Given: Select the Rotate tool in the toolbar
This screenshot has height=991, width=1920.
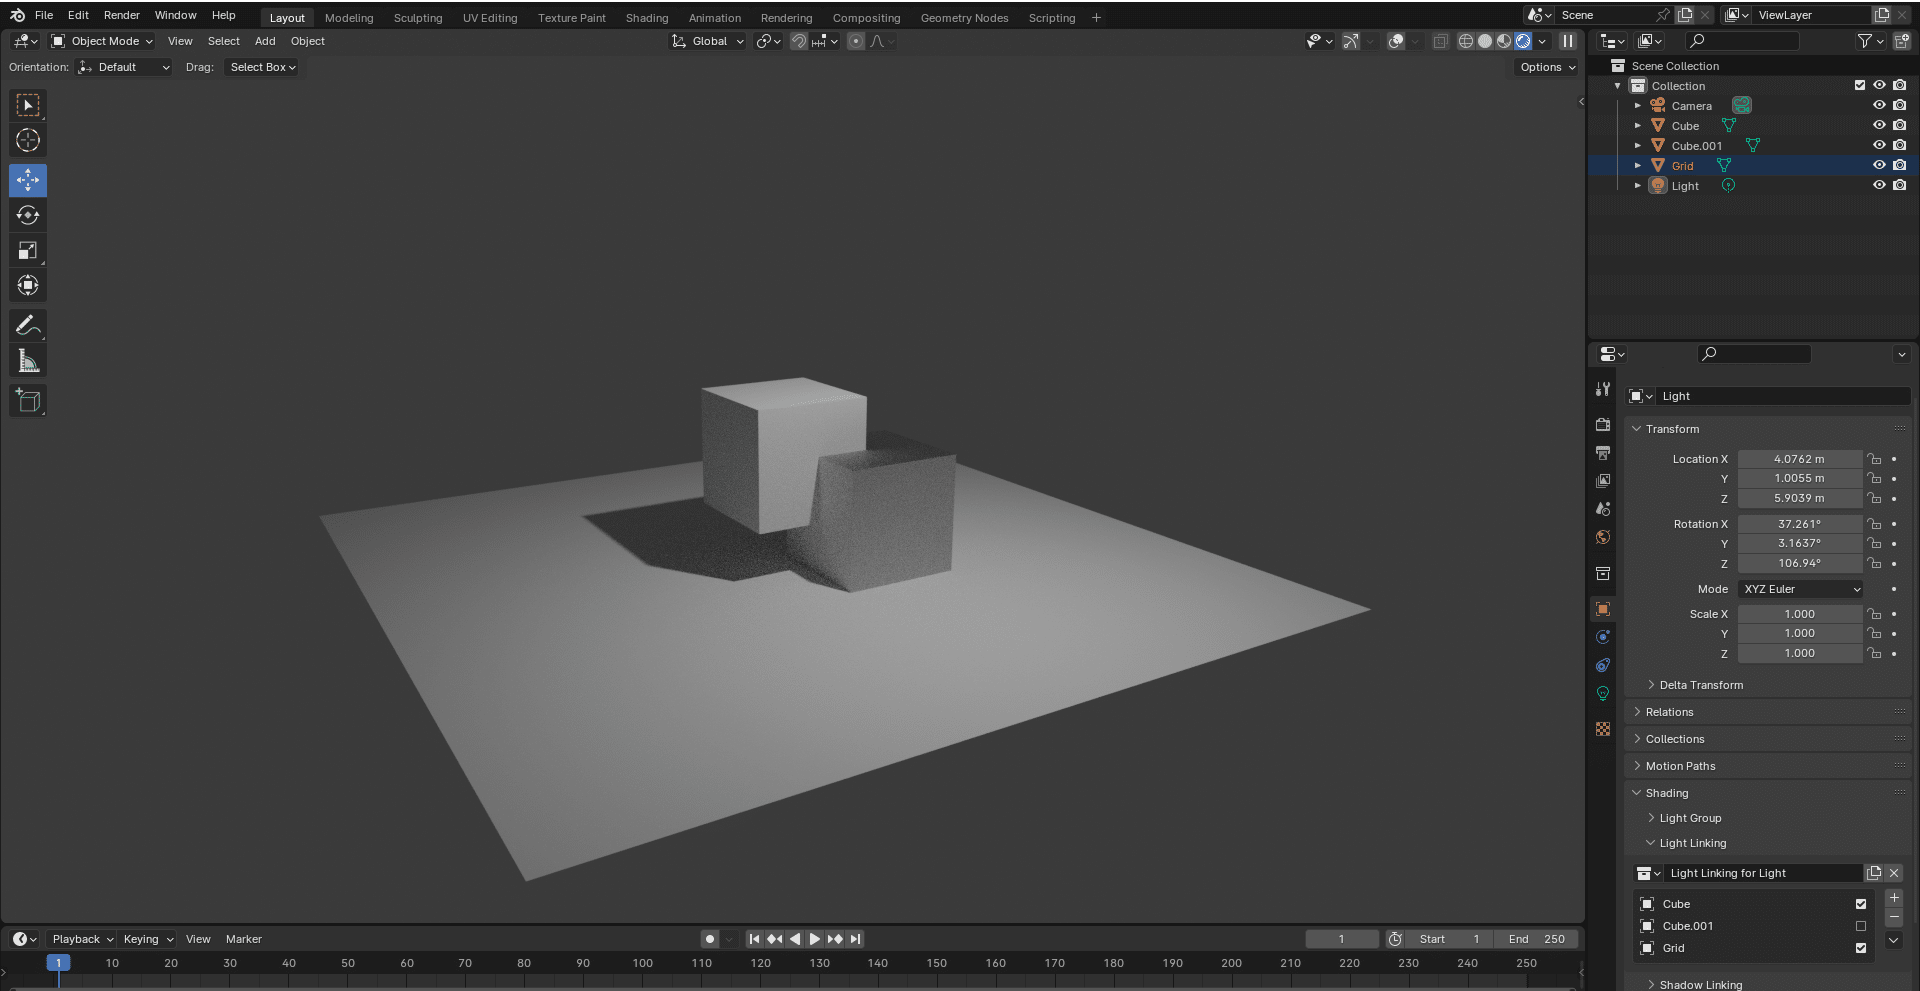Looking at the screenshot, I should pos(27,215).
